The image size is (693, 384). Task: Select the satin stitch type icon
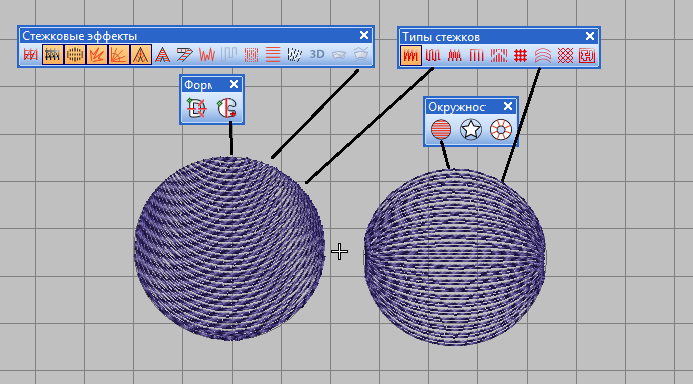[410, 55]
